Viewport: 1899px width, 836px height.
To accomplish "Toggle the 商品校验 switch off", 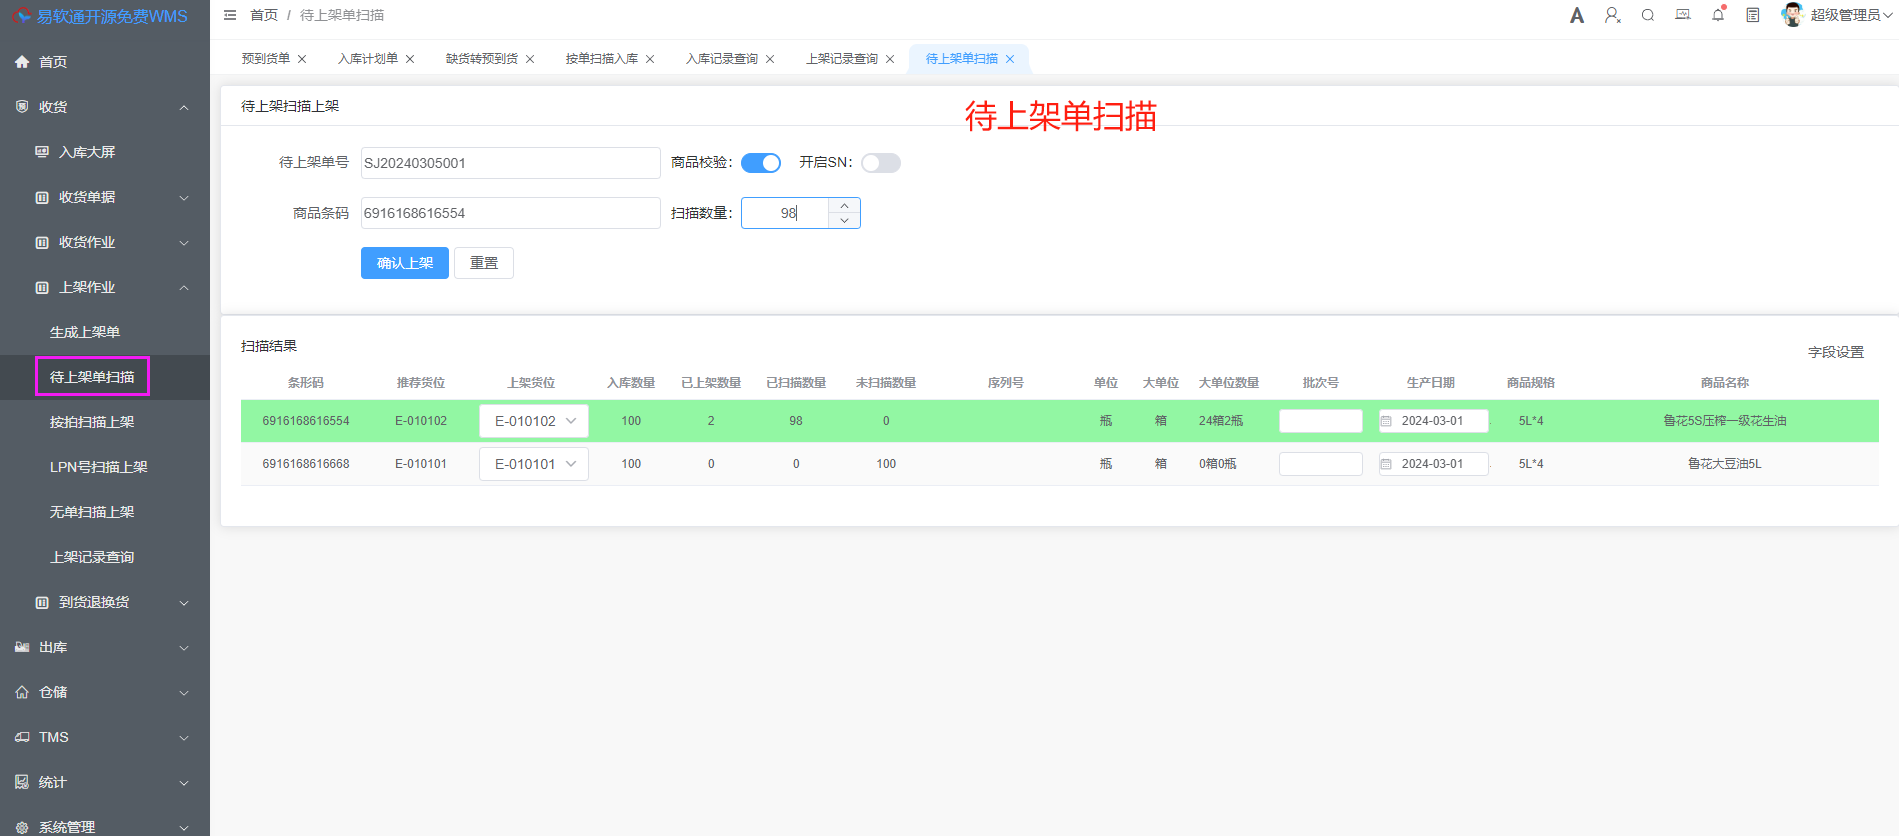I will (x=761, y=163).
